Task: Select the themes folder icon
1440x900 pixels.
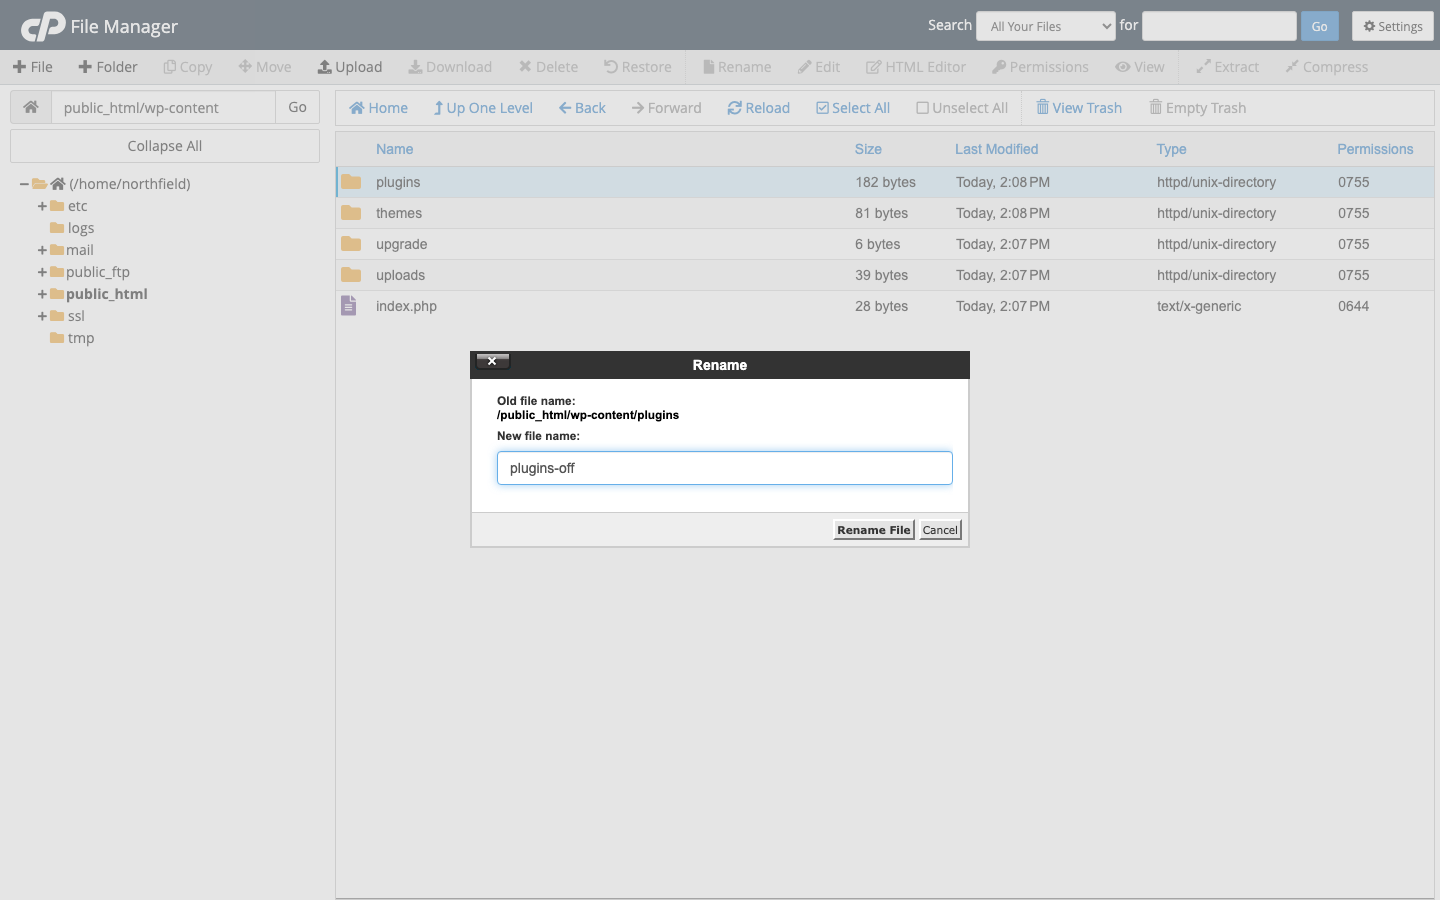Action: coord(351,213)
